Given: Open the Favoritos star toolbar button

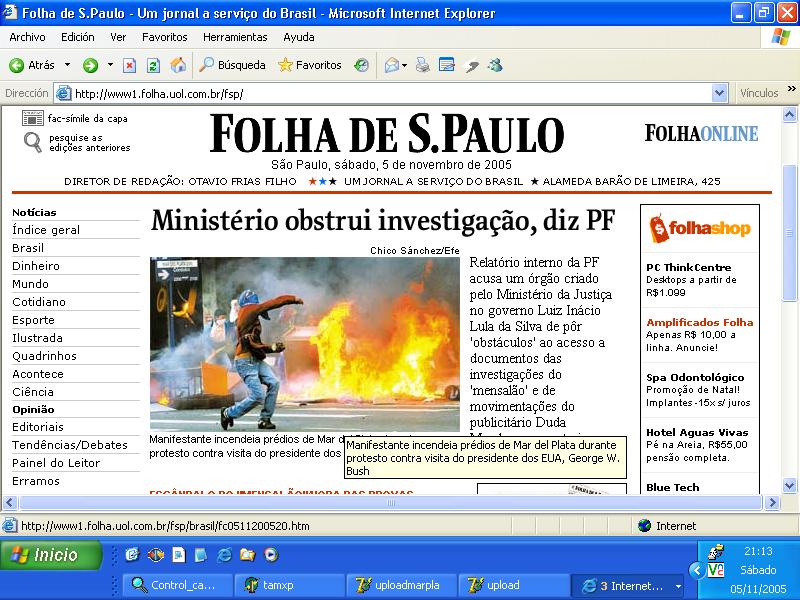Looking at the screenshot, I should tap(309, 65).
